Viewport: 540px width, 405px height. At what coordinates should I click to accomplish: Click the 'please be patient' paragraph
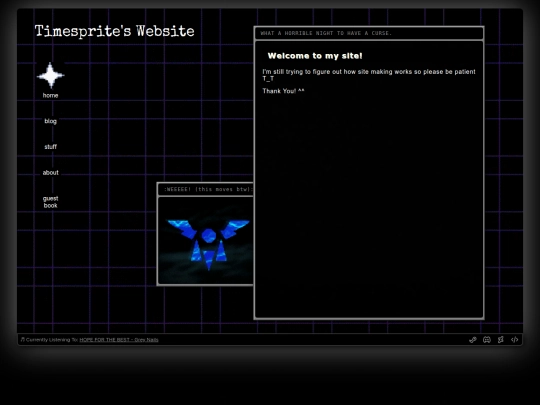369,75
